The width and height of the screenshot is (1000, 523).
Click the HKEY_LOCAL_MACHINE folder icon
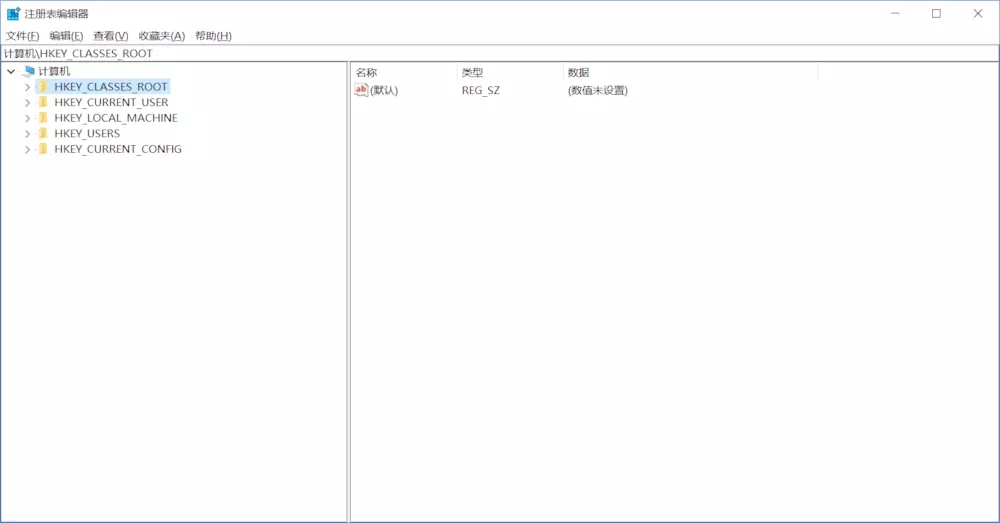coord(43,118)
